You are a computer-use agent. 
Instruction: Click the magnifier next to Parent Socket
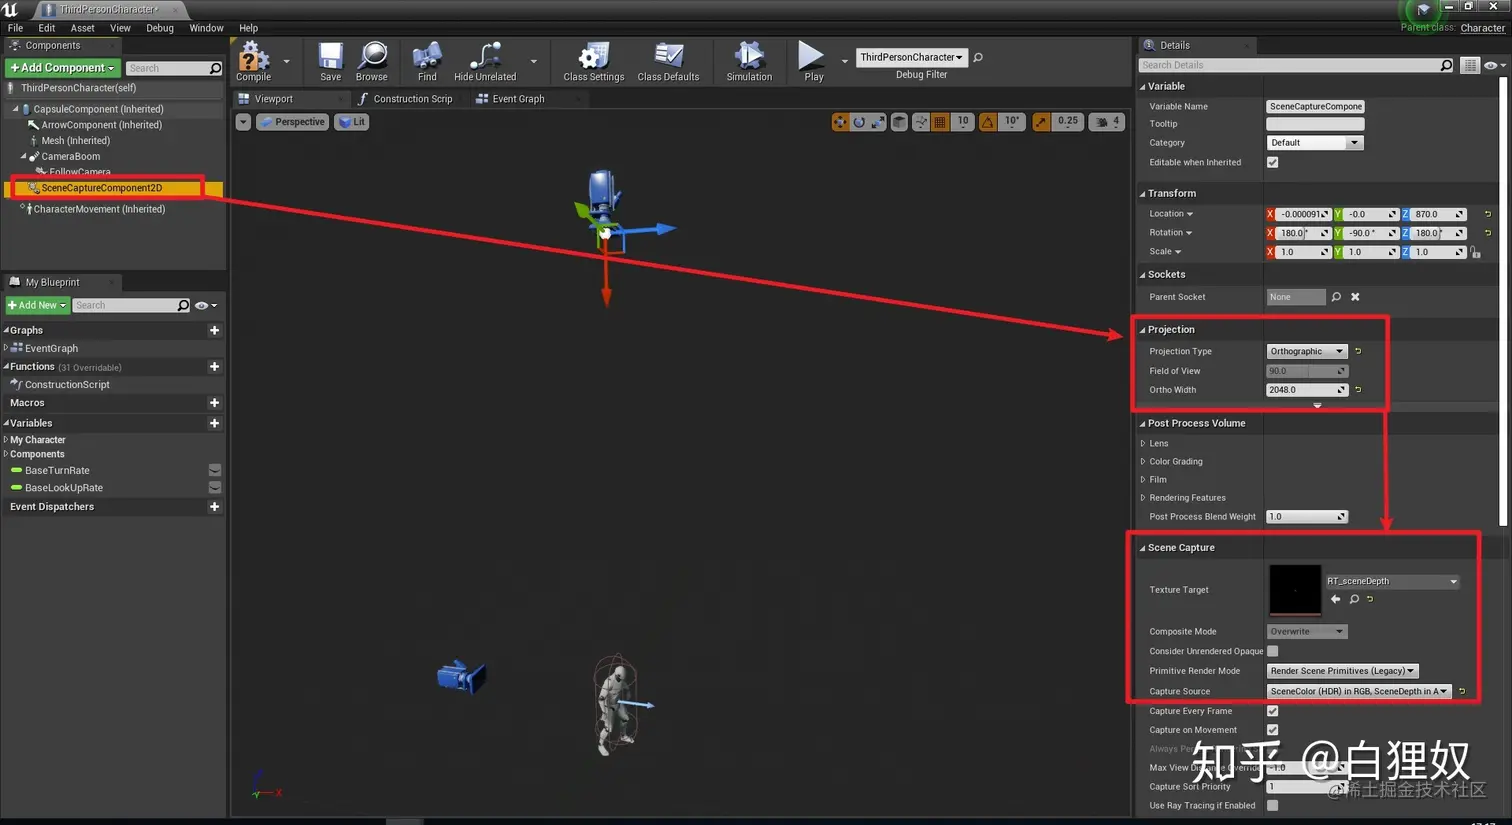pyautogui.click(x=1336, y=297)
